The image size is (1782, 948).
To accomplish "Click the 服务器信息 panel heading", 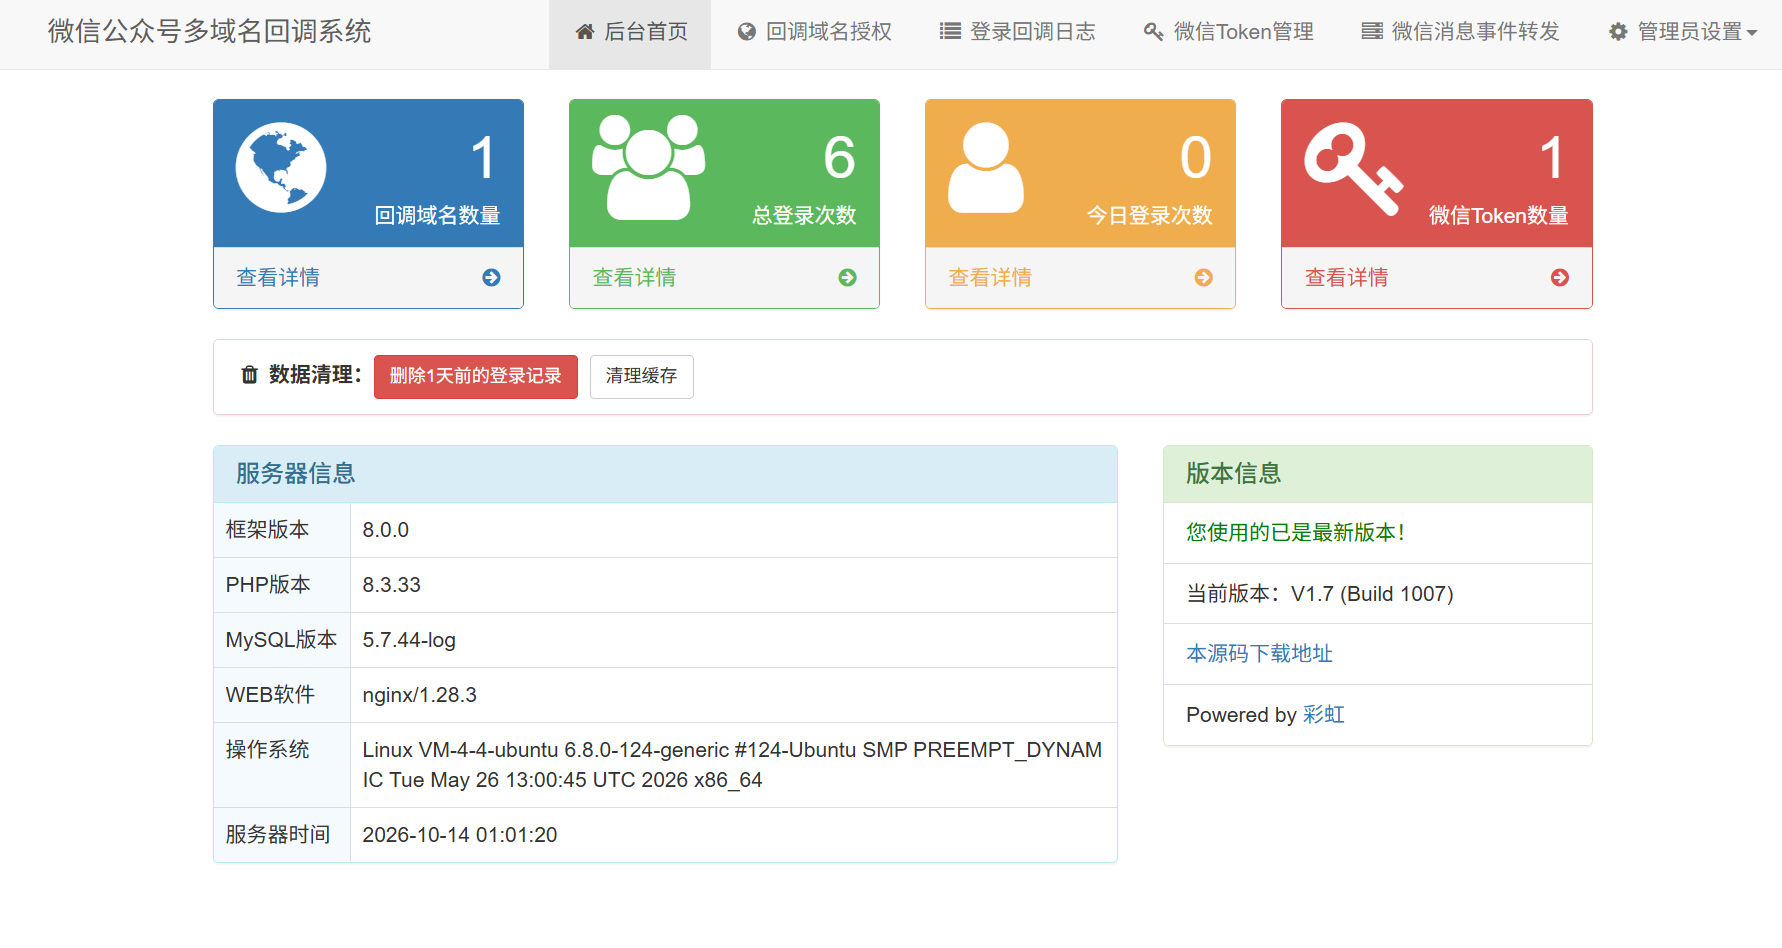I will click(x=296, y=474).
